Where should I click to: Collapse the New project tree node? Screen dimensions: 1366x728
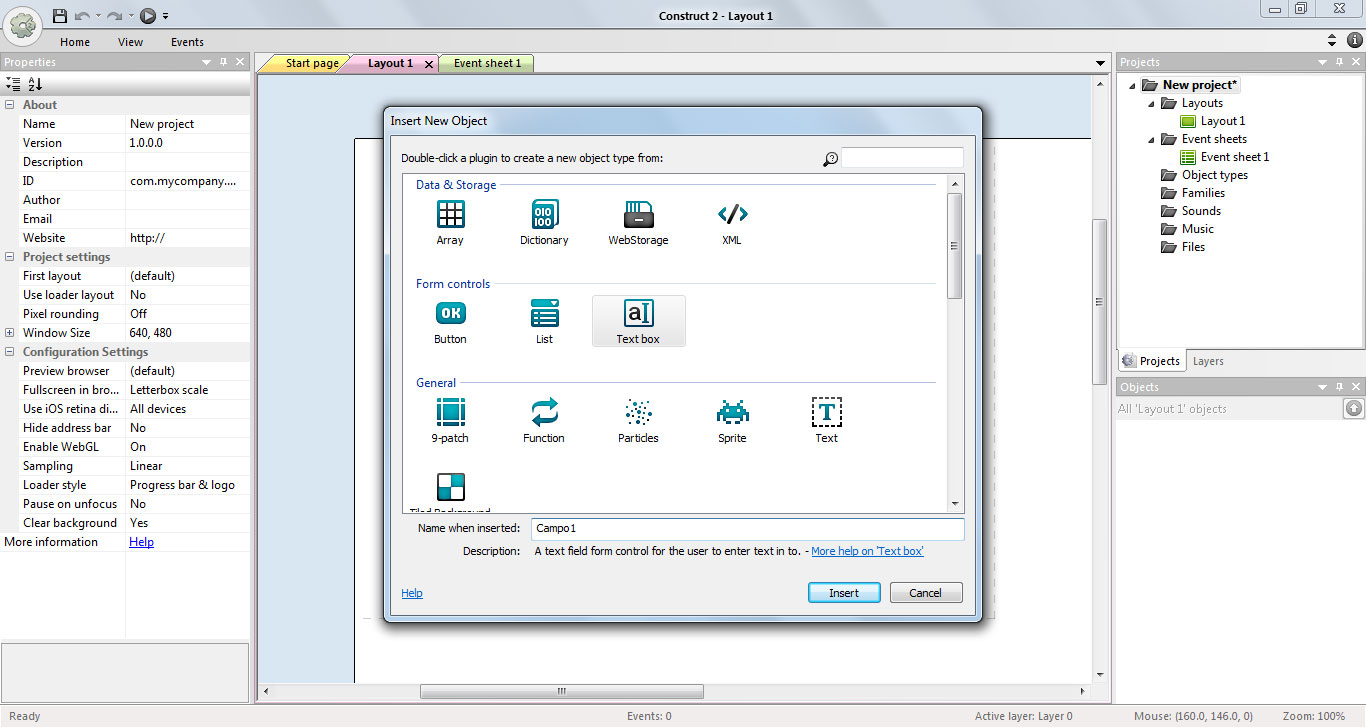(1132, 86)
